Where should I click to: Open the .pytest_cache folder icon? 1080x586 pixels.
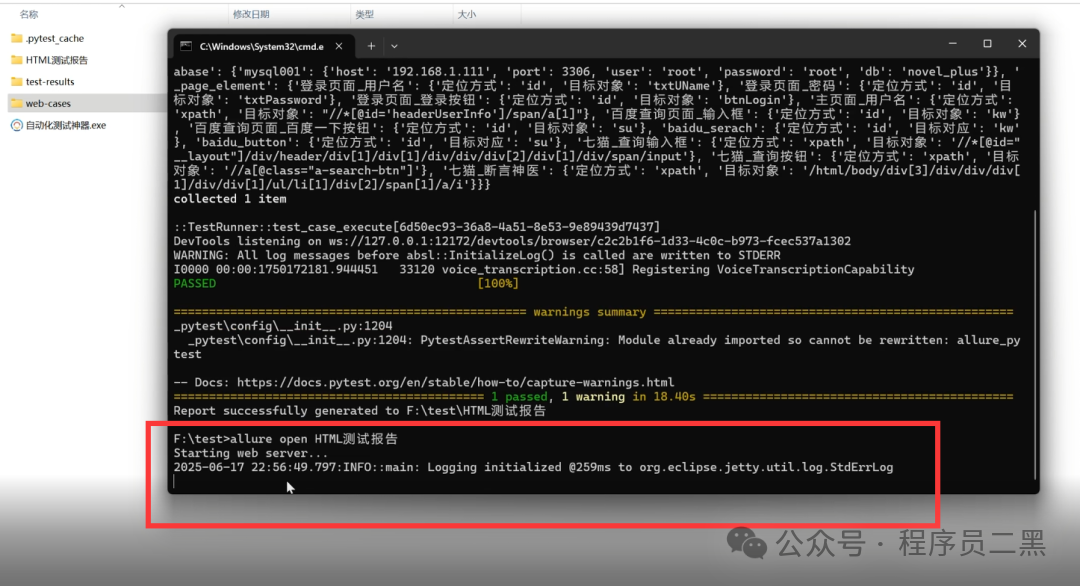[x=17, y=39]
